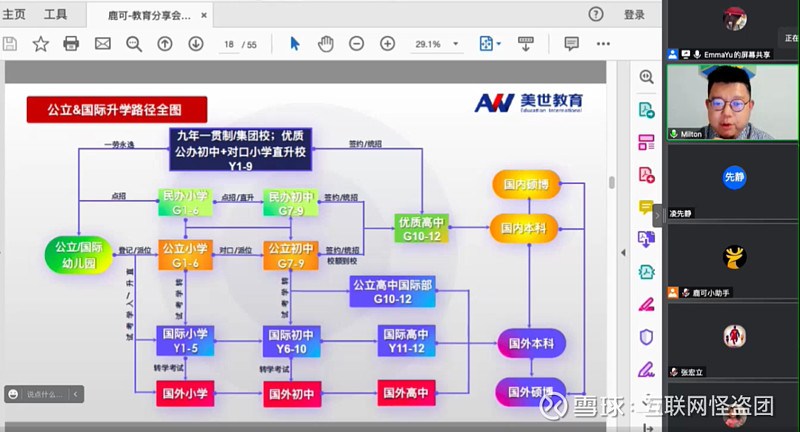Collapse the right tools pane arrow
Image resolution: width=800 pixels, height=432 pixels.
pos(623,252)
